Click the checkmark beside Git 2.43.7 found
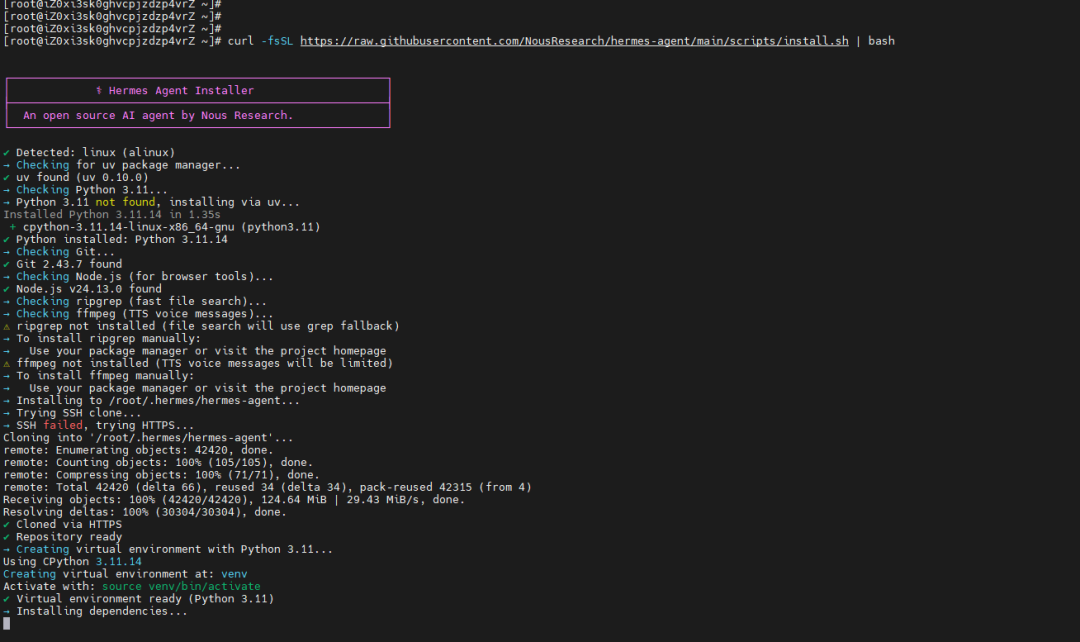Viewport: 1080px width, 642px height. click(x=6, y=264)
